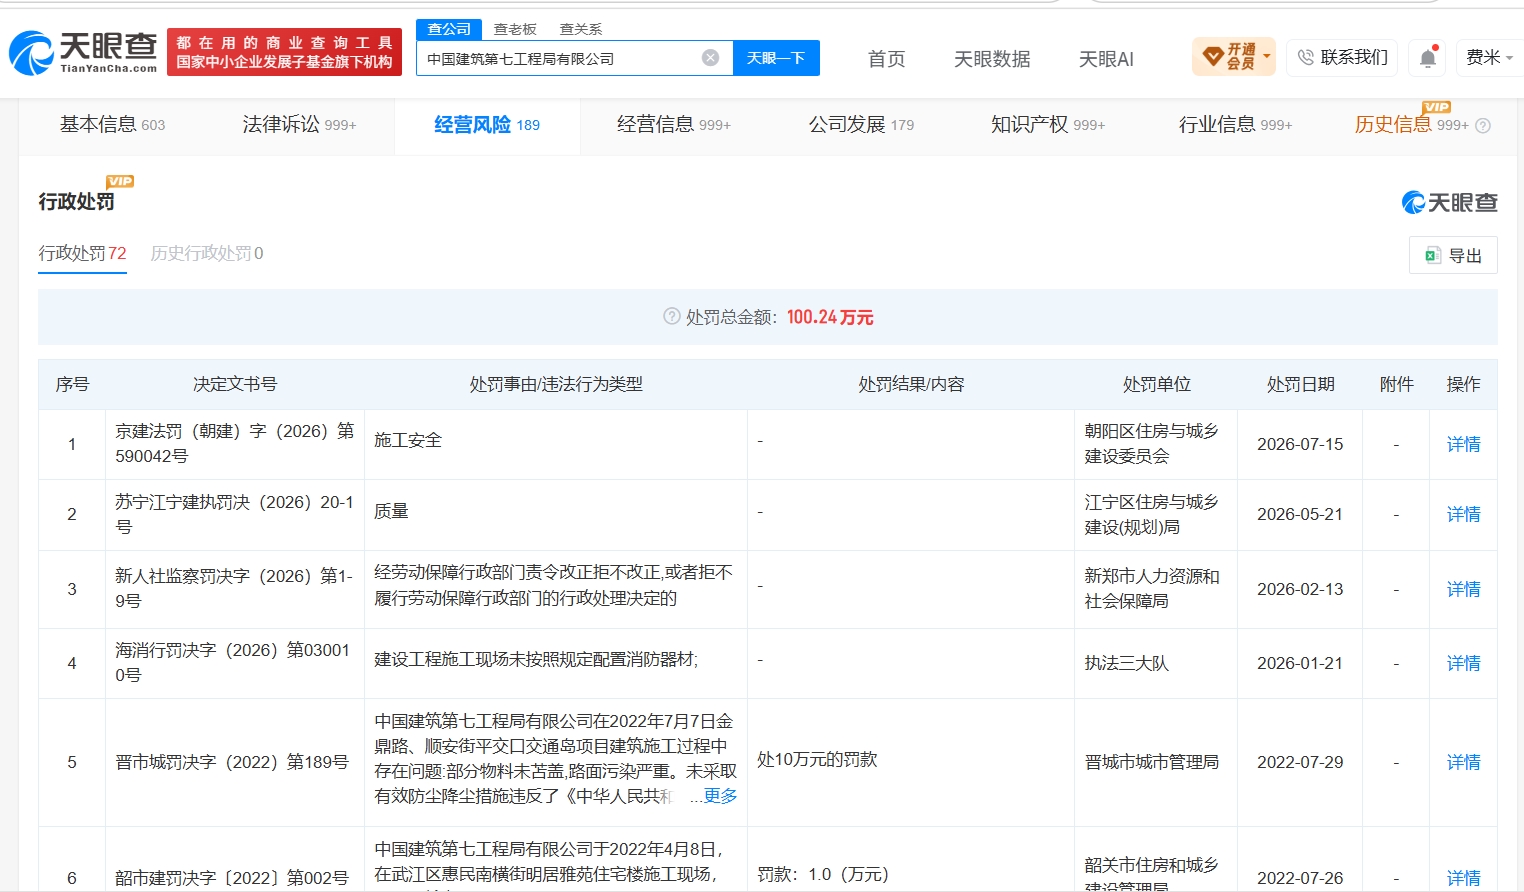Open 详情 for the 新郑市 penalty row
Viewport: 1524px width, 892px height.
tap(1463, 589)
